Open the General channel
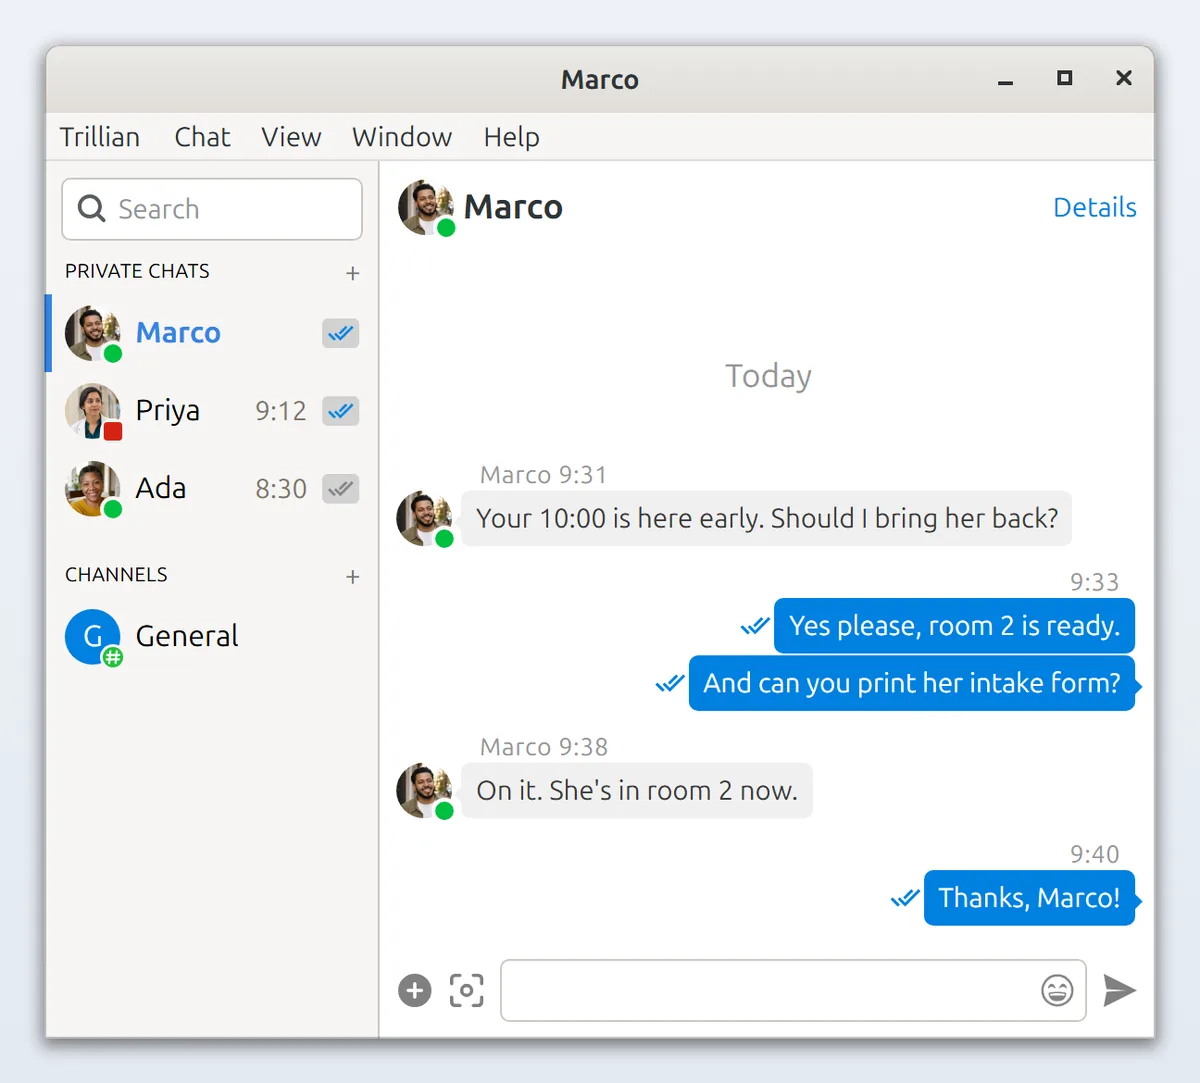The height and width of the screenshot is (1083, 1200). 212,637
